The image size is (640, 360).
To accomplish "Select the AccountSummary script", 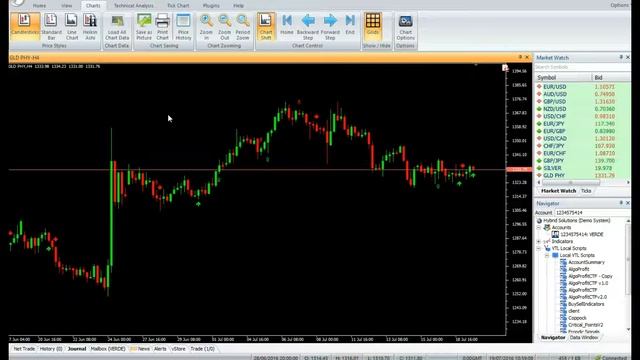I will pyautogui.click(x=586, y=262).
